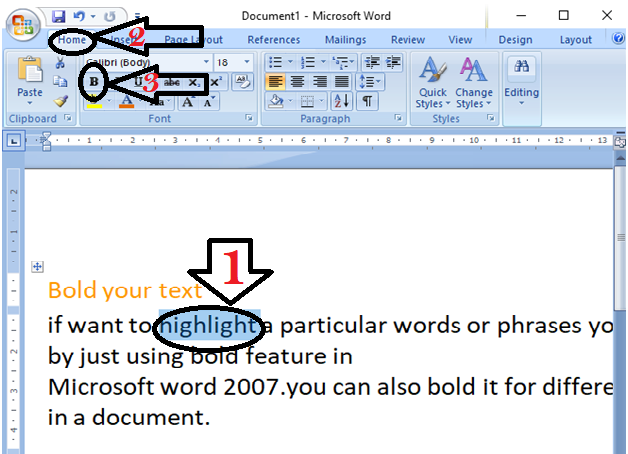The image size is (628, 454).
Task: Click the "Bold your text" heading
Action: click(x=125, y=291)
